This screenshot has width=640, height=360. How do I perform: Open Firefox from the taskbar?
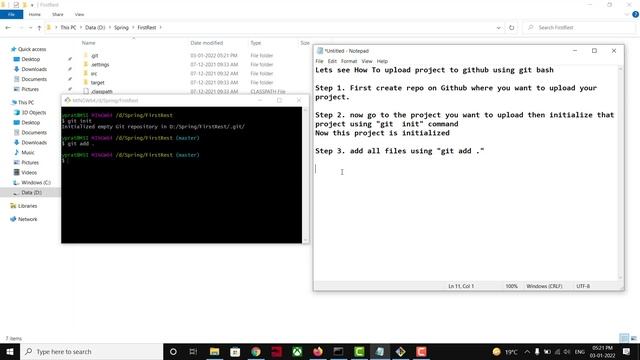[x=318, y=351]
